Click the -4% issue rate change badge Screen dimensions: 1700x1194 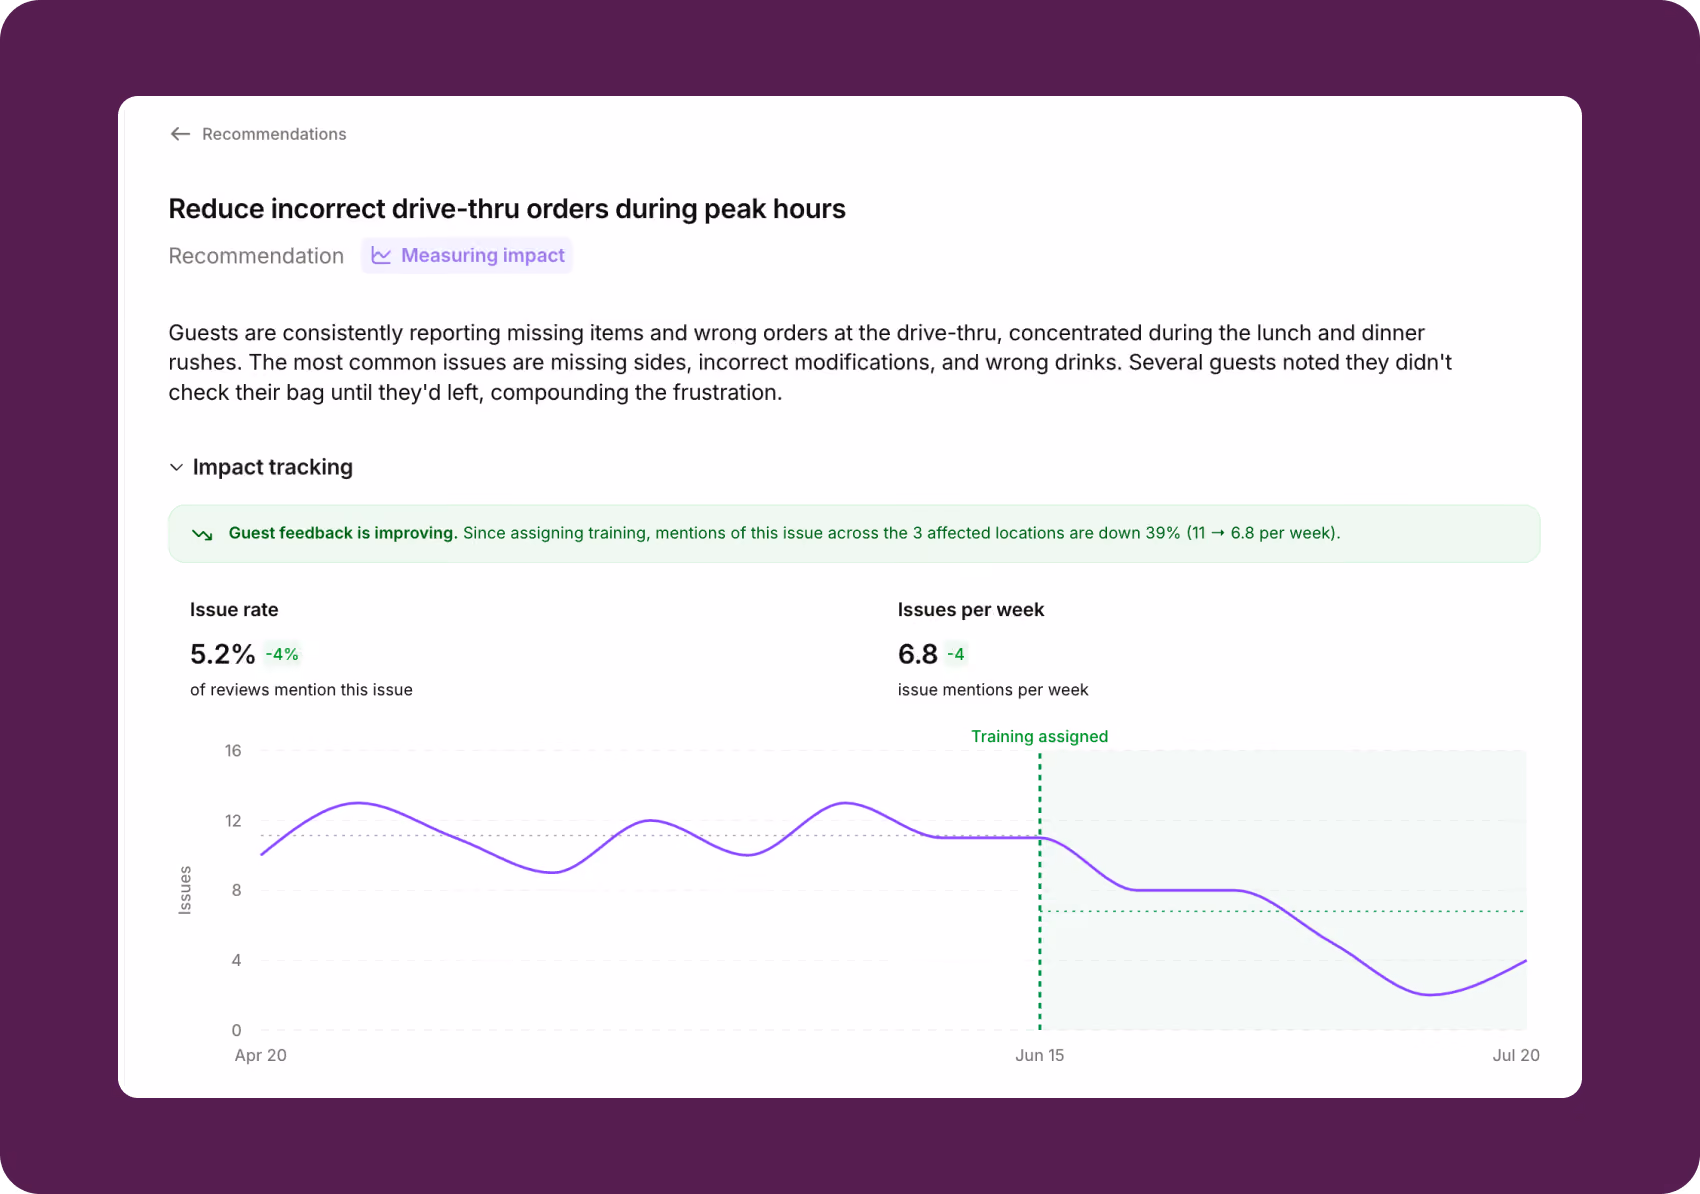click(282, 654)
